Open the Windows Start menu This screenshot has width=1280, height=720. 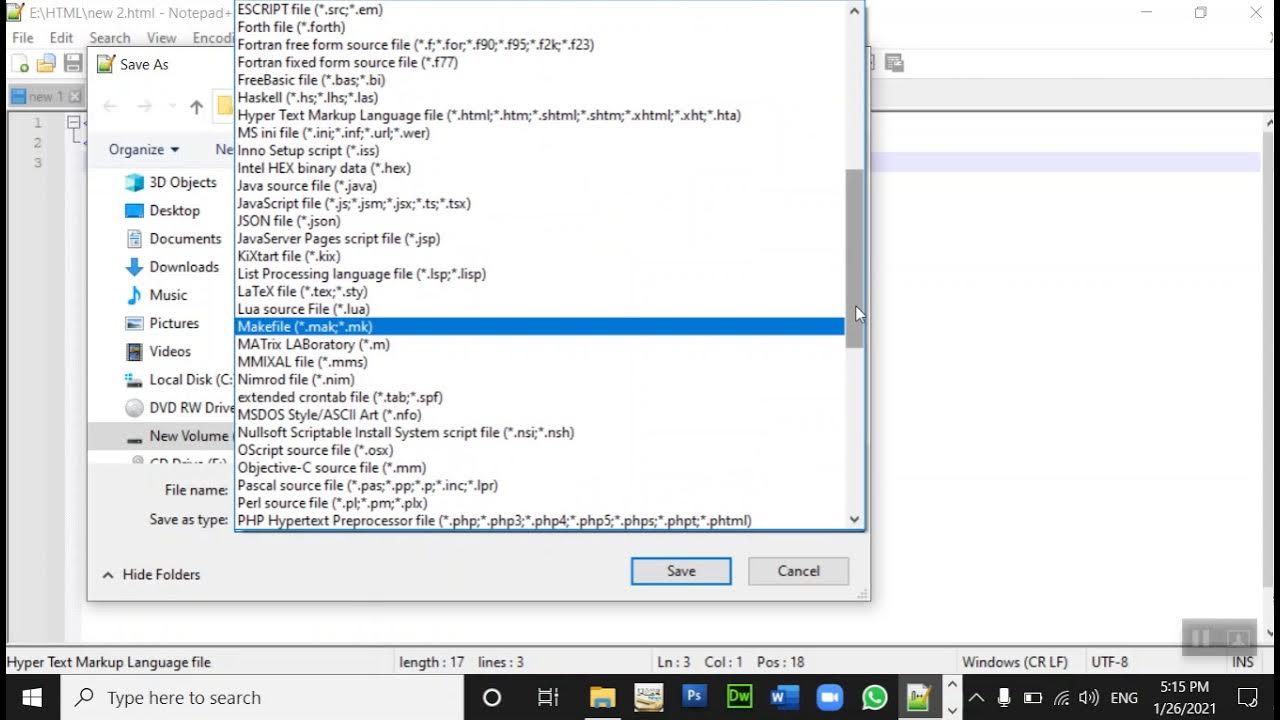(31, 697)
